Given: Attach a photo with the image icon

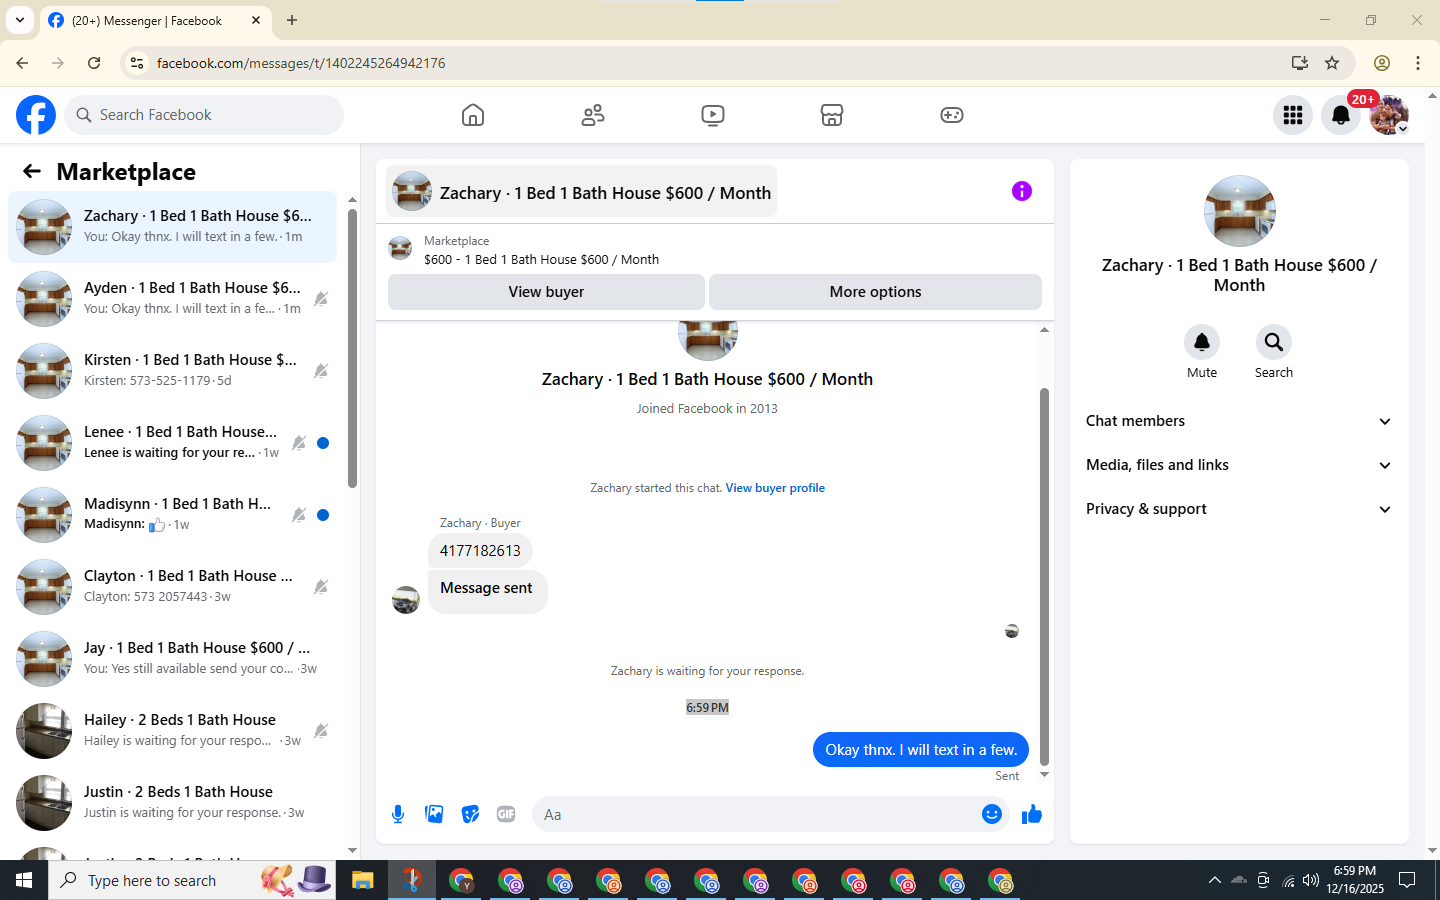Looking at the screenshot, I should click(434, 814).
